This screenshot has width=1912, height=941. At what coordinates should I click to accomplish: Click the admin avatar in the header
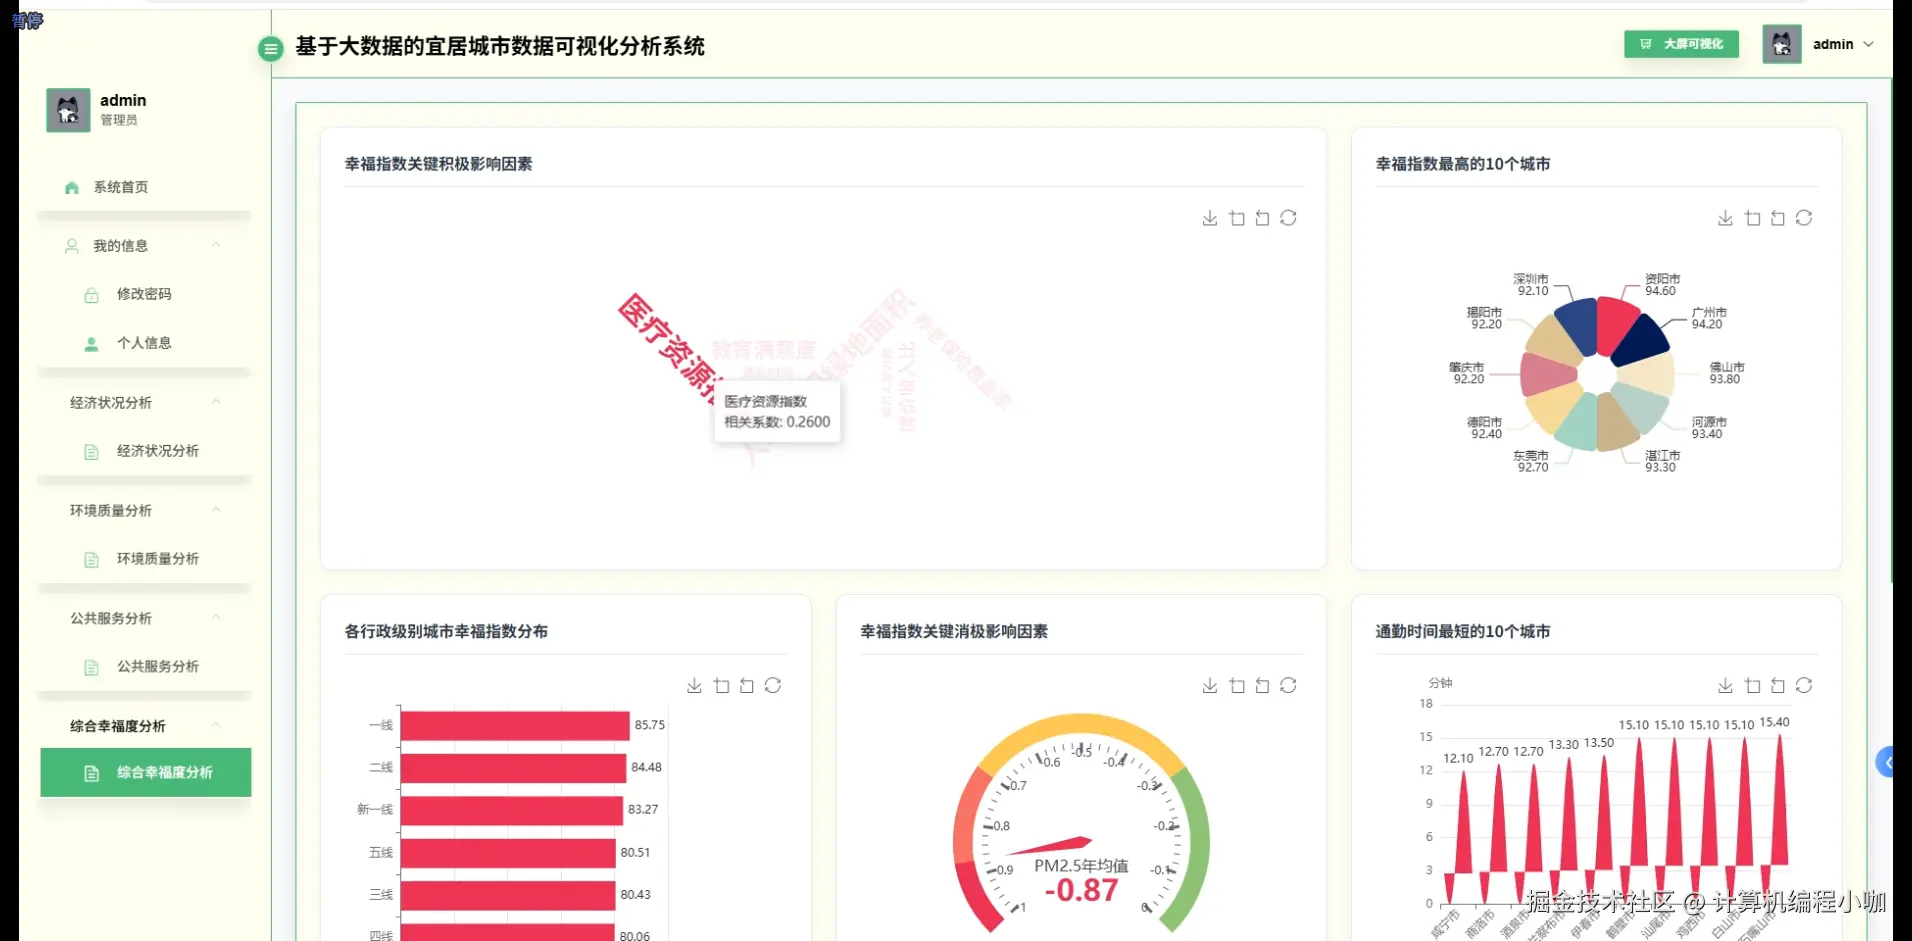tap(1781, 44)
